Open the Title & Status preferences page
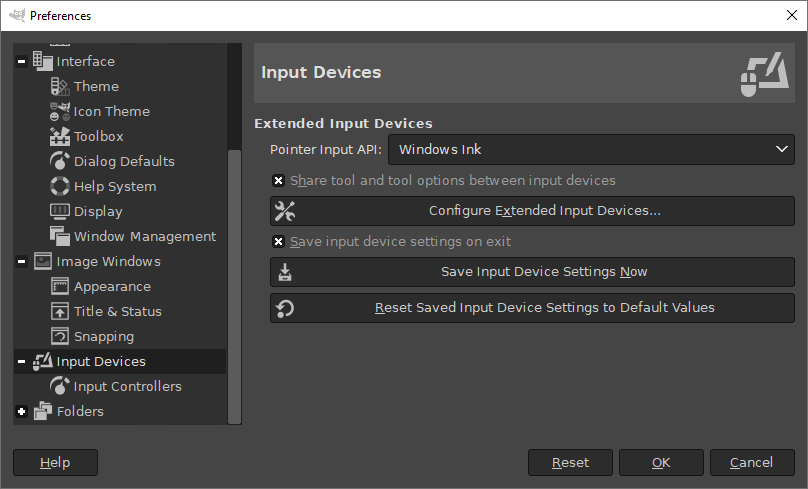The width and height of the screenshot is (808, 489). click(x=117, y=312)
